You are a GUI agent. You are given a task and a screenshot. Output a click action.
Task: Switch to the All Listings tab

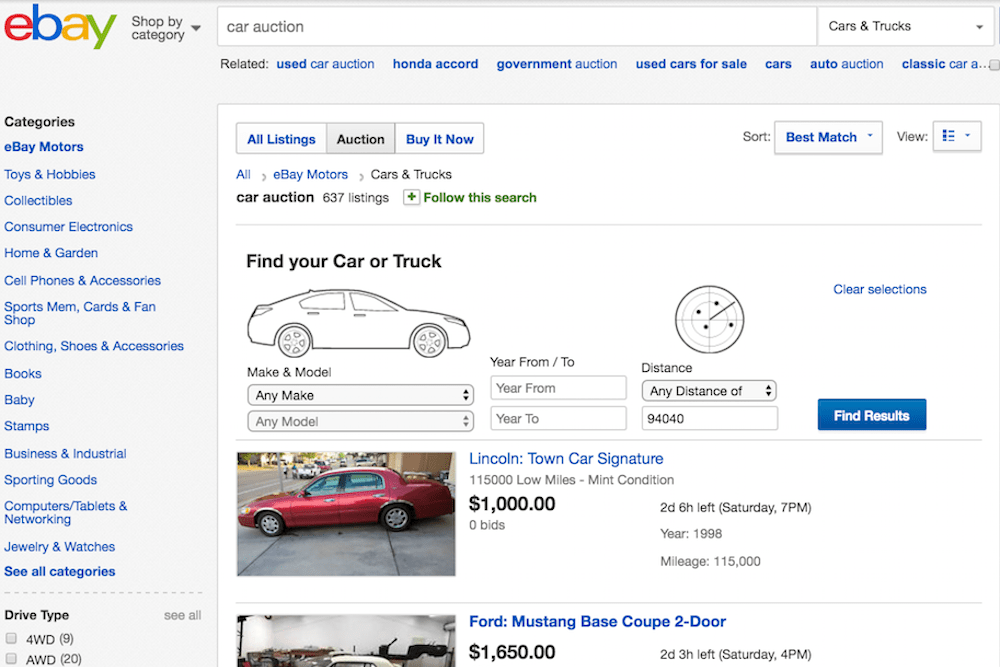click(x=281, y=139)
